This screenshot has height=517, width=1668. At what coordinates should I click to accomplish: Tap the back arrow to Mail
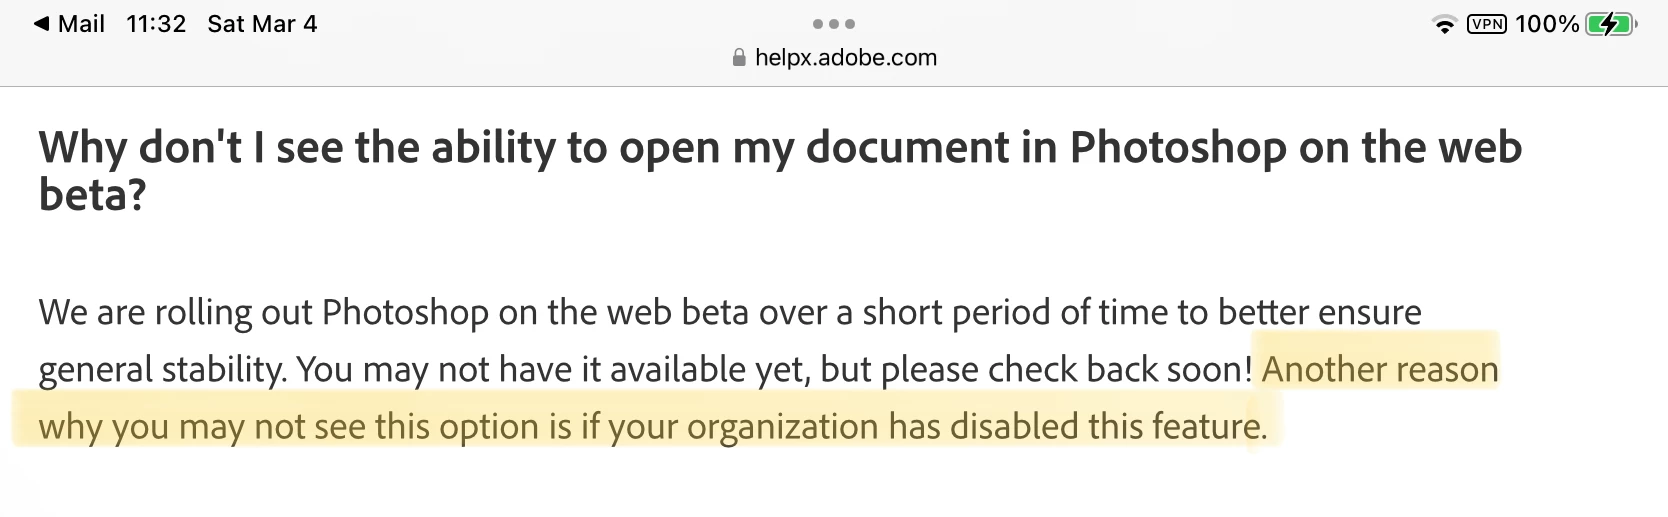point(41,24)
